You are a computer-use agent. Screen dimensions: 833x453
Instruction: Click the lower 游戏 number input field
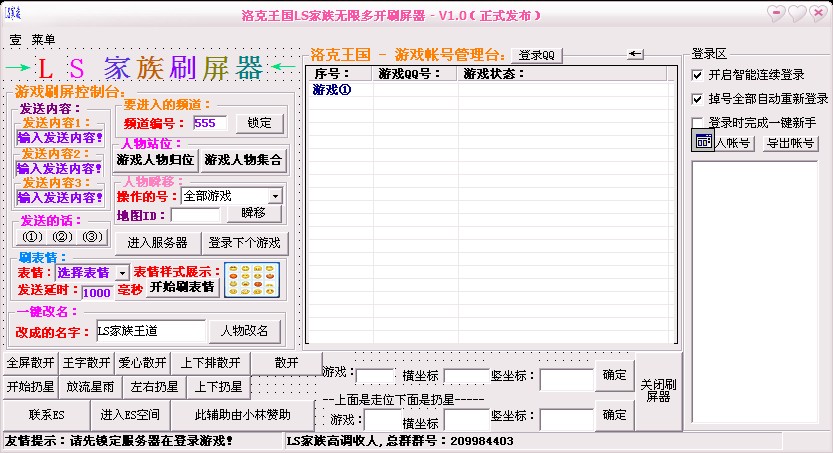click(382, 420)
